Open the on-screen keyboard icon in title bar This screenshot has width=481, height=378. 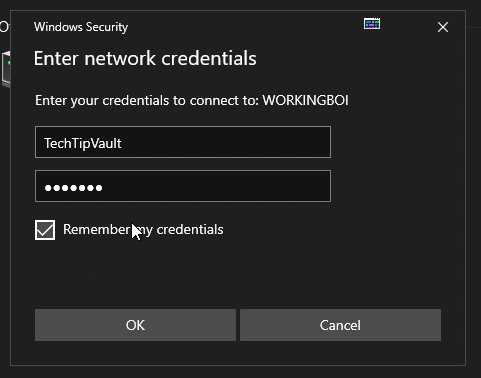[x=372, y=24]
